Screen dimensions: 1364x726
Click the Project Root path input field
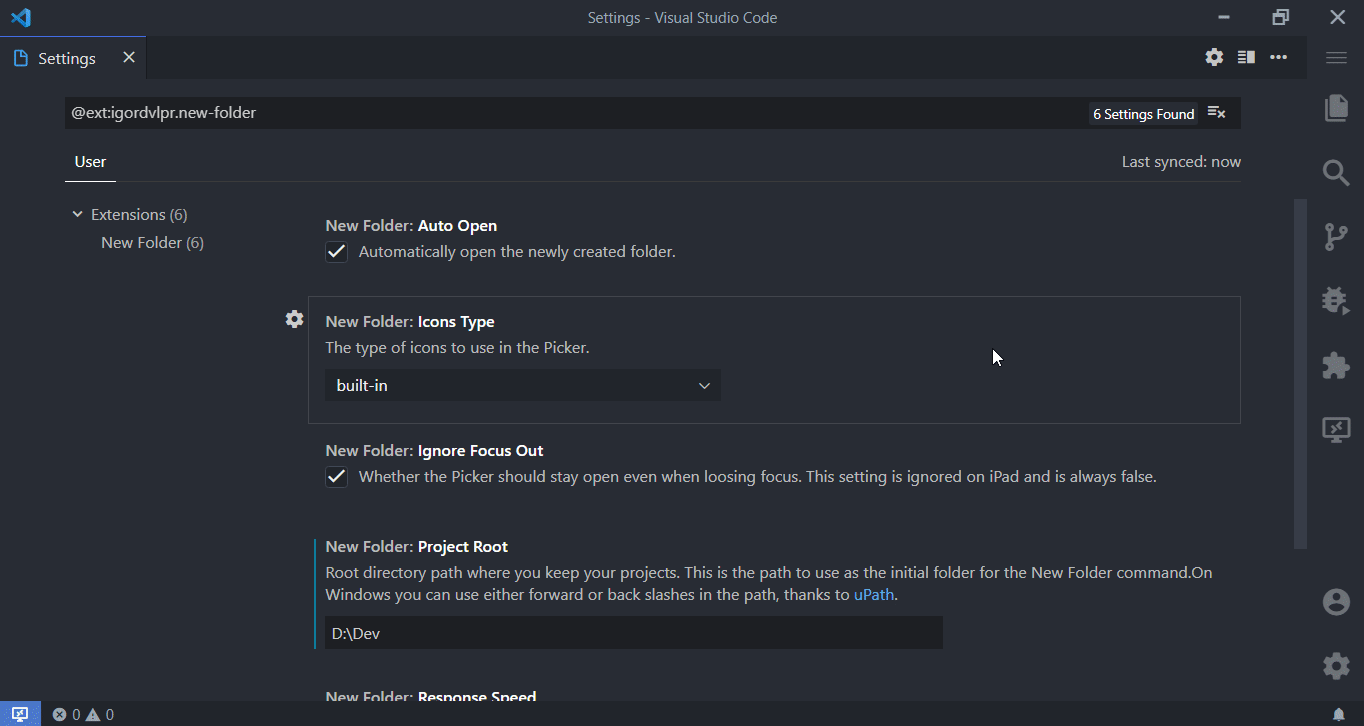[x=633, y=633]
